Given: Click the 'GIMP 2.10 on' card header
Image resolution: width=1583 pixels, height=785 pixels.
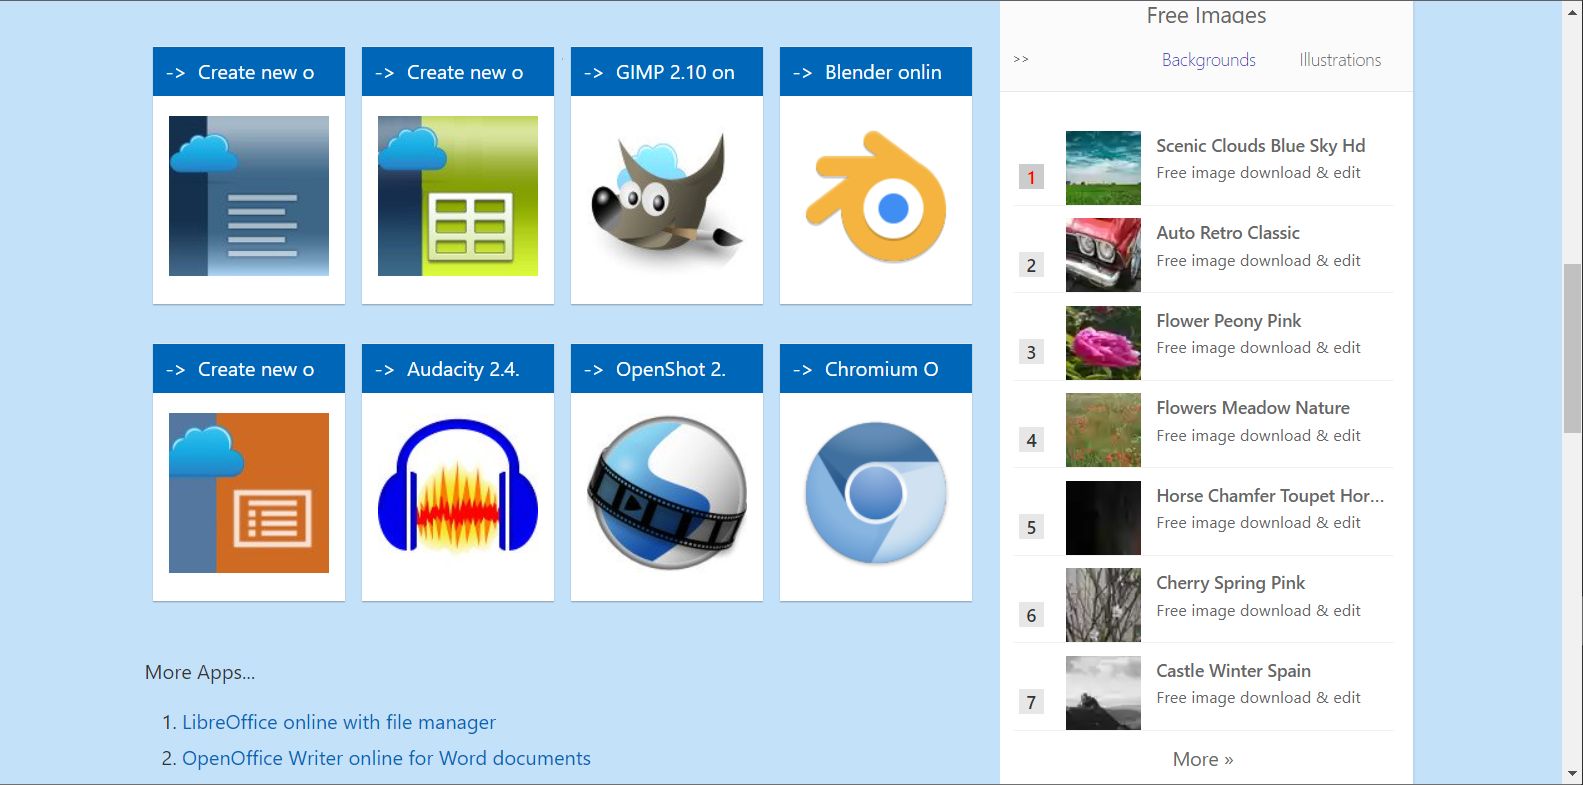Looking at the screenshot, I should pyautogui.click(x=667, y=72).
